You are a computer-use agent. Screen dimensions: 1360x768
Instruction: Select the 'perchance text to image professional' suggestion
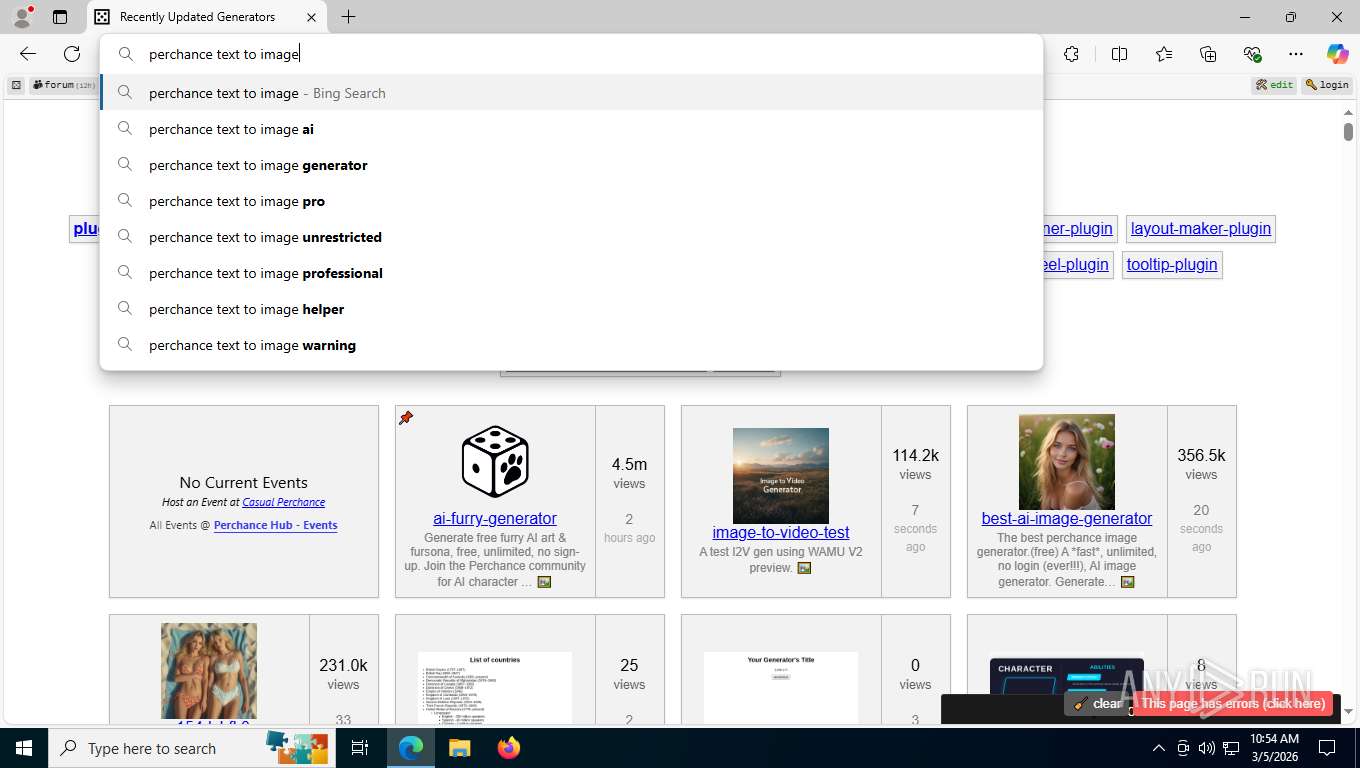tap(571, 273)
